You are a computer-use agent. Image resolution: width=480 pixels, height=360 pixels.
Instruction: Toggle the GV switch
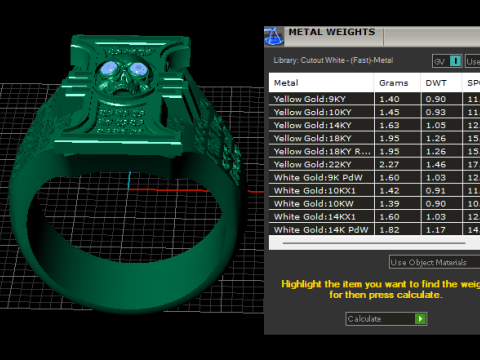(447, 61)
